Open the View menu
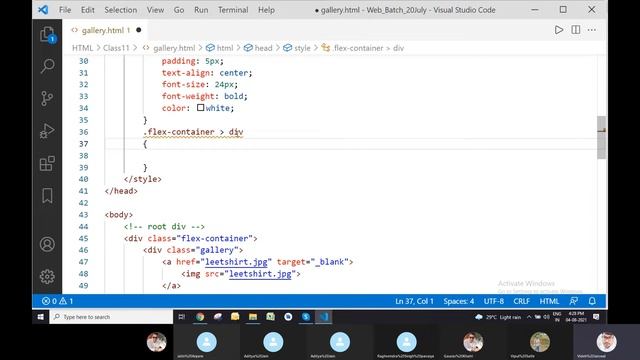This screenshot has height=360, width=640. click(x=155, y=10)
